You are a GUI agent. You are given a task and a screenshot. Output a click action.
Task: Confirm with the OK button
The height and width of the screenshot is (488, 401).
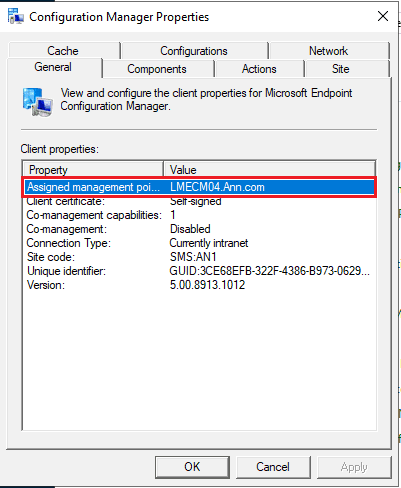[192, 467]
